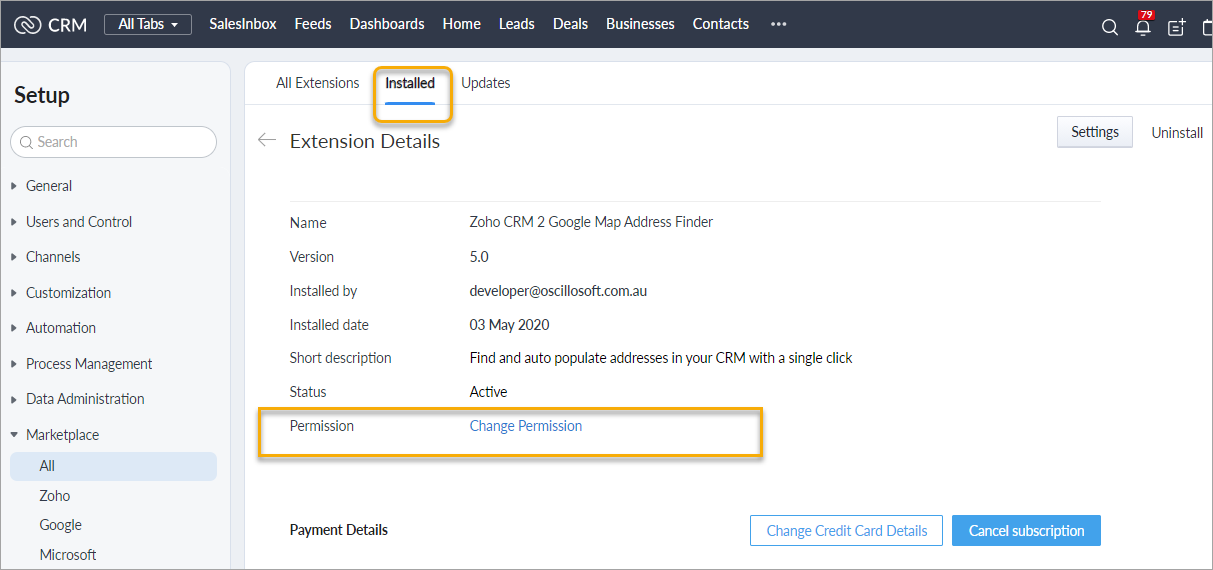
Task: Open the Dashboards module
Action: click(x=387, y=24)
